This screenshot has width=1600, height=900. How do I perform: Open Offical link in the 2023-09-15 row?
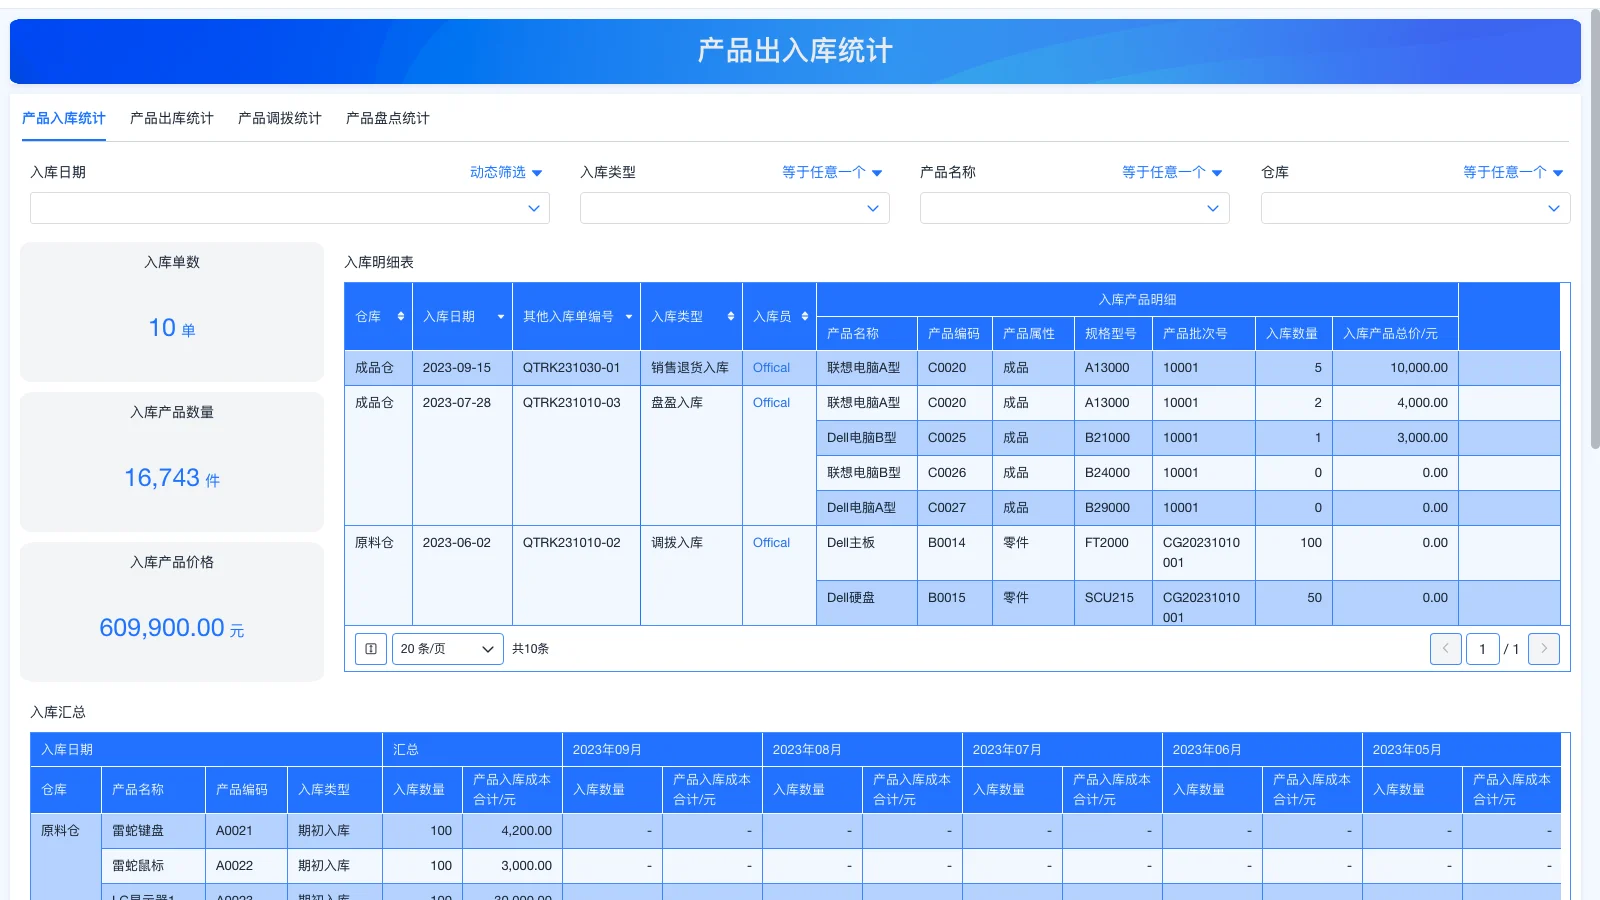coord(770,367)
